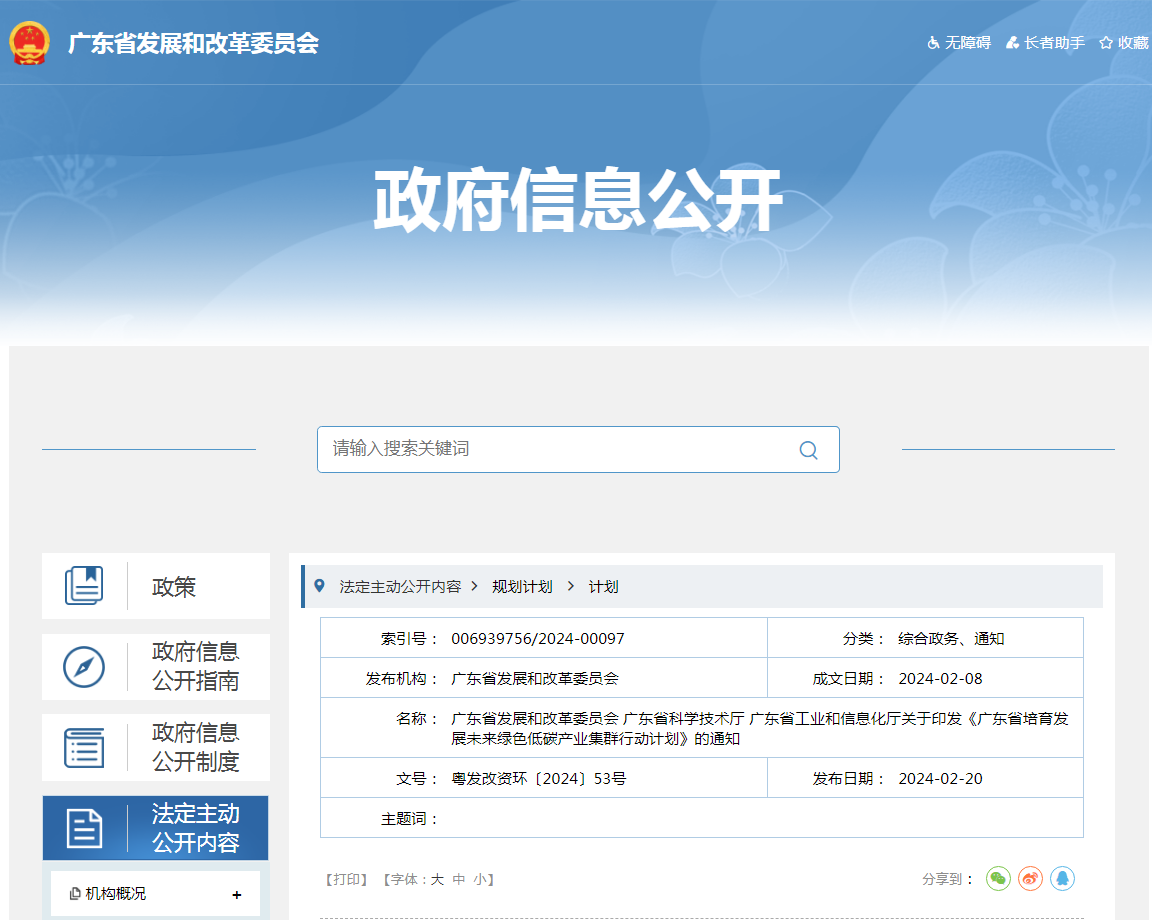Click 收藏 to bookmark the page
This screenshot has width=1152, height=920.
[x=1124, y=43]
